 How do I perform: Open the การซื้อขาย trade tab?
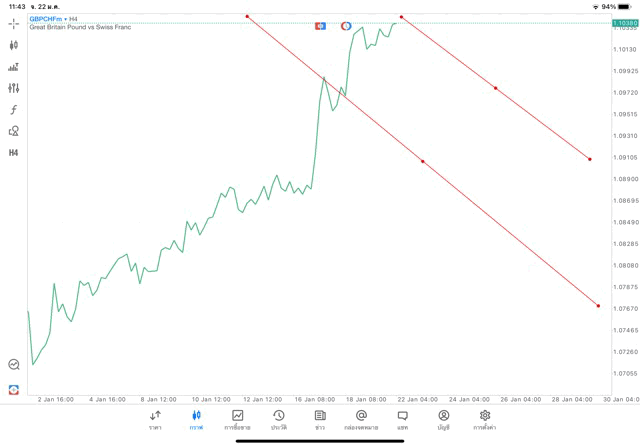(237, 420)
